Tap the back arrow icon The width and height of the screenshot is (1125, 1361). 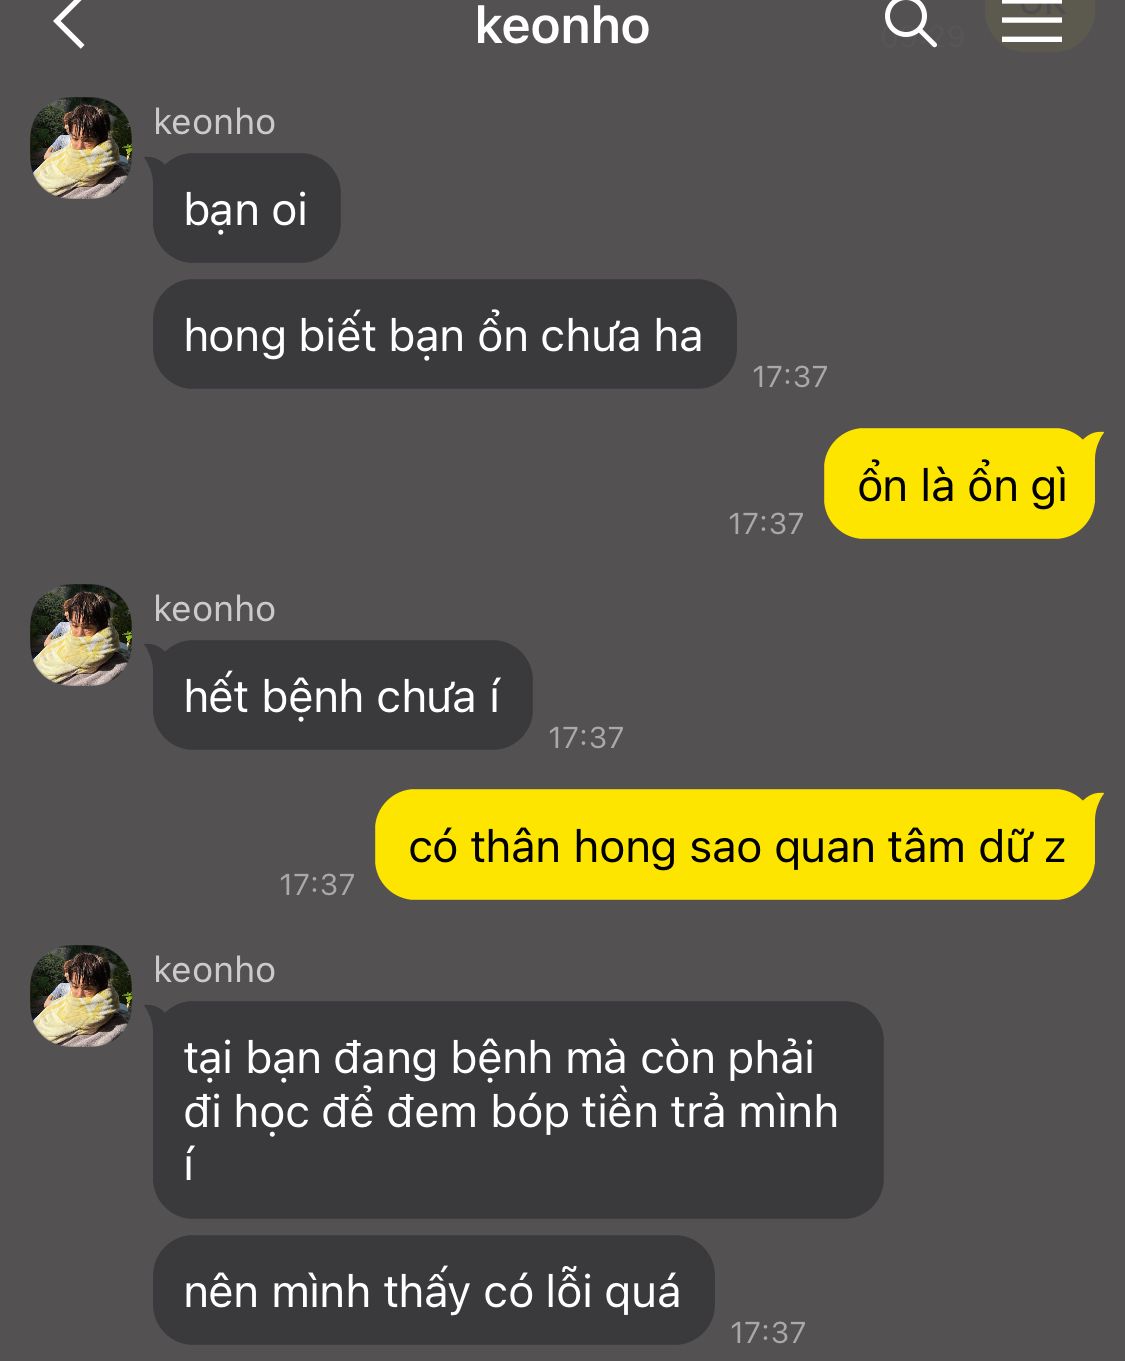click(69, 24)
